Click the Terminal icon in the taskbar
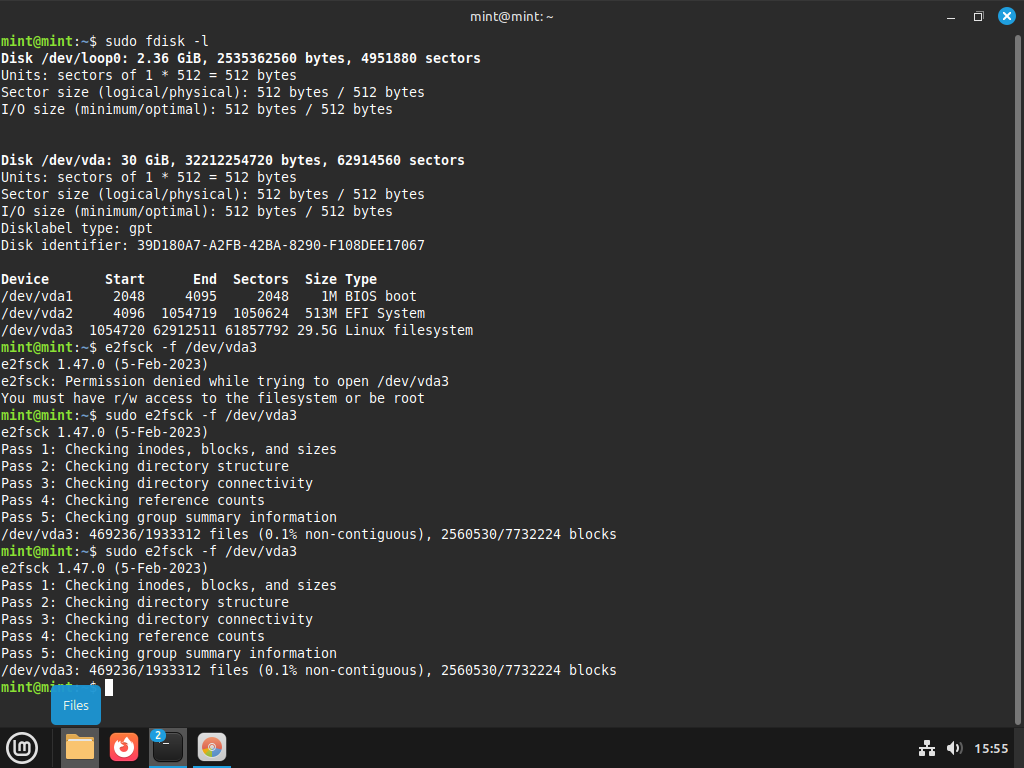Viewport: 1024px width, 768px height. (167, 747)
